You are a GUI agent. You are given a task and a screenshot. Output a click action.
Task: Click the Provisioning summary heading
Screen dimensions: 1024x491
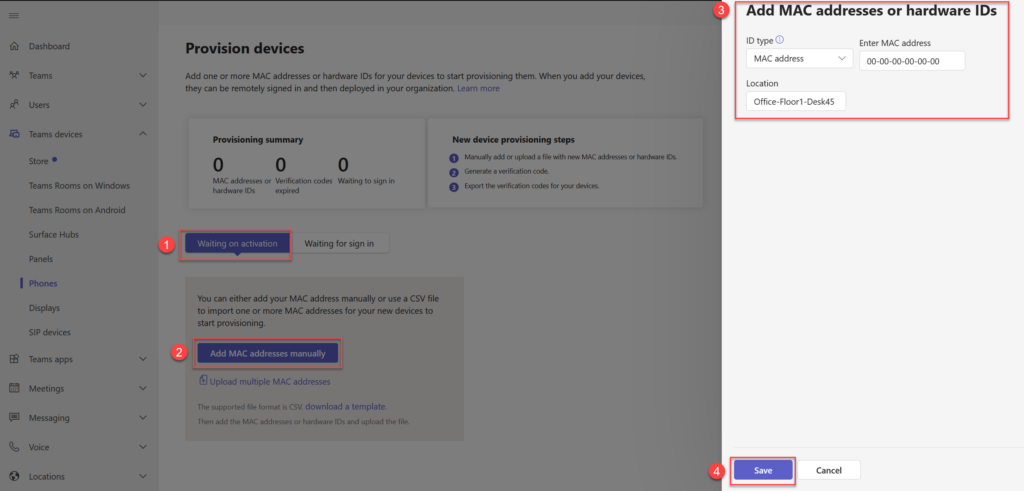pyautogui.click(x=258, y=140)
